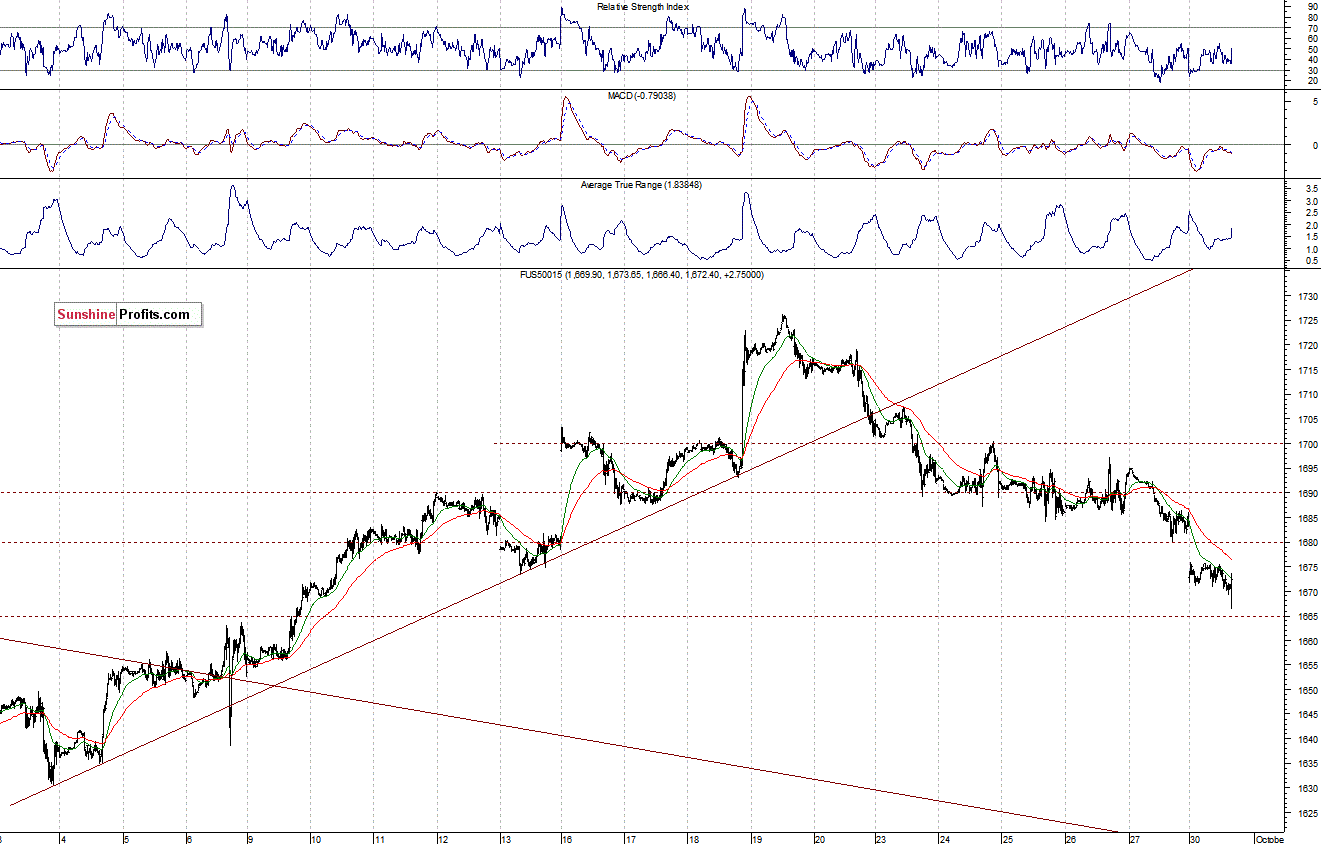Click the ATR 3.5 axis label
This screenshot has height=844, width=1321.
coord(1311,189)
